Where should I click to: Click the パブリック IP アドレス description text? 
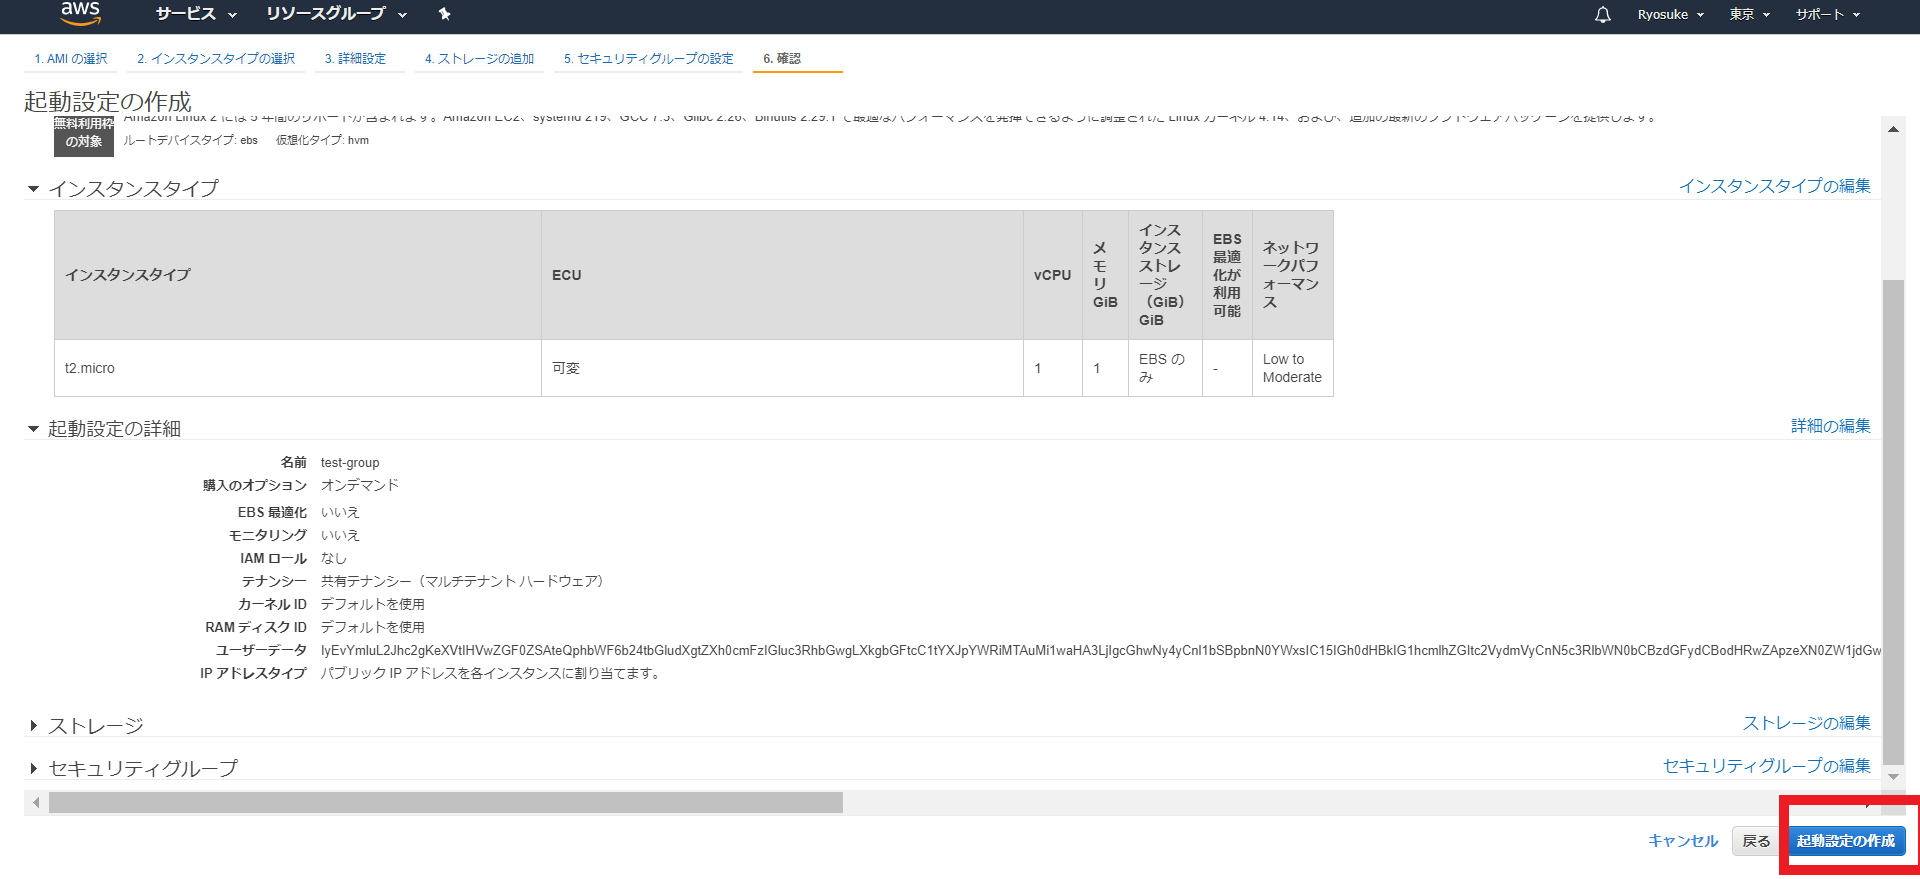click(x=491, y=673)
